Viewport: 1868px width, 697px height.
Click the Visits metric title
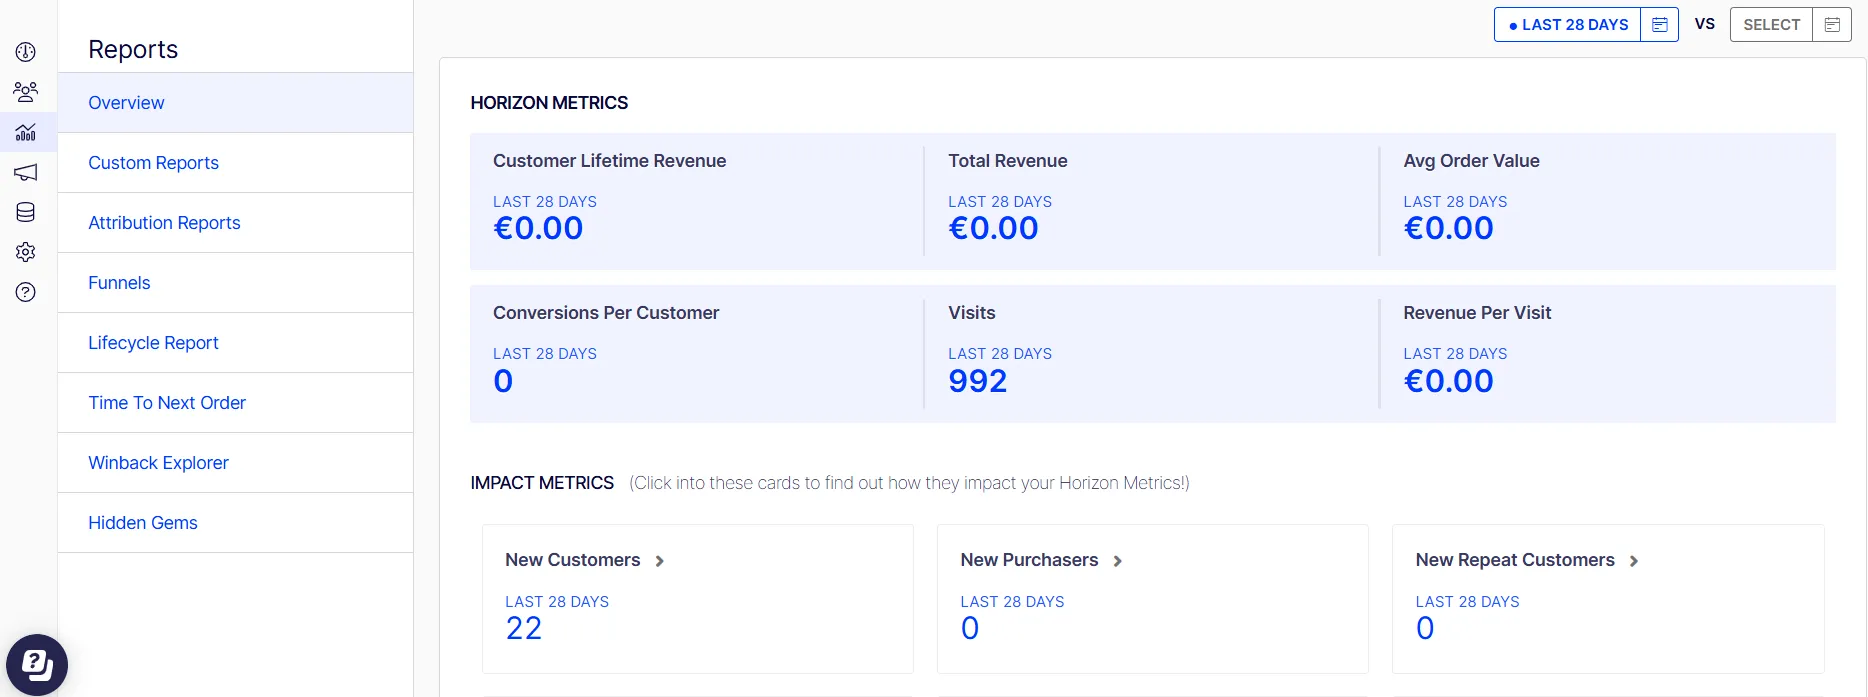[972, 313]
